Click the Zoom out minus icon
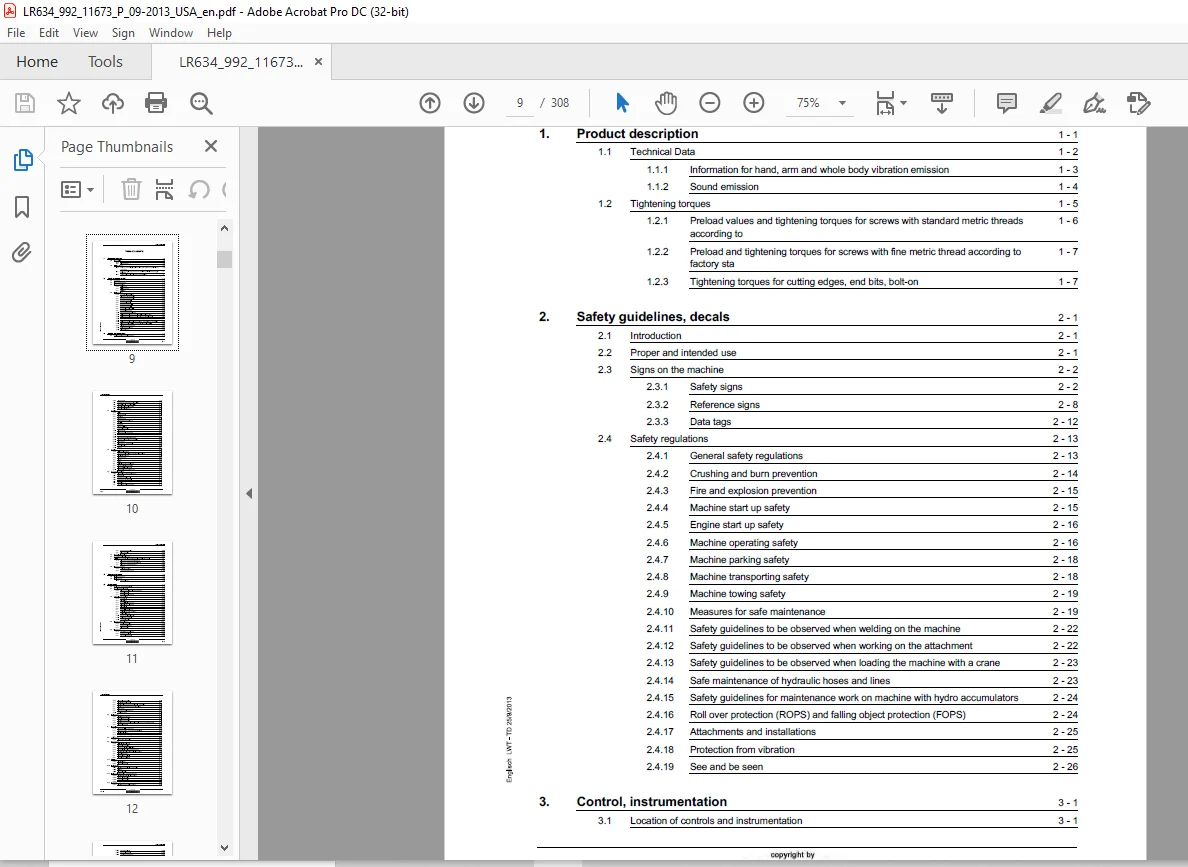 pyautogui.click(x=710, y=103)
